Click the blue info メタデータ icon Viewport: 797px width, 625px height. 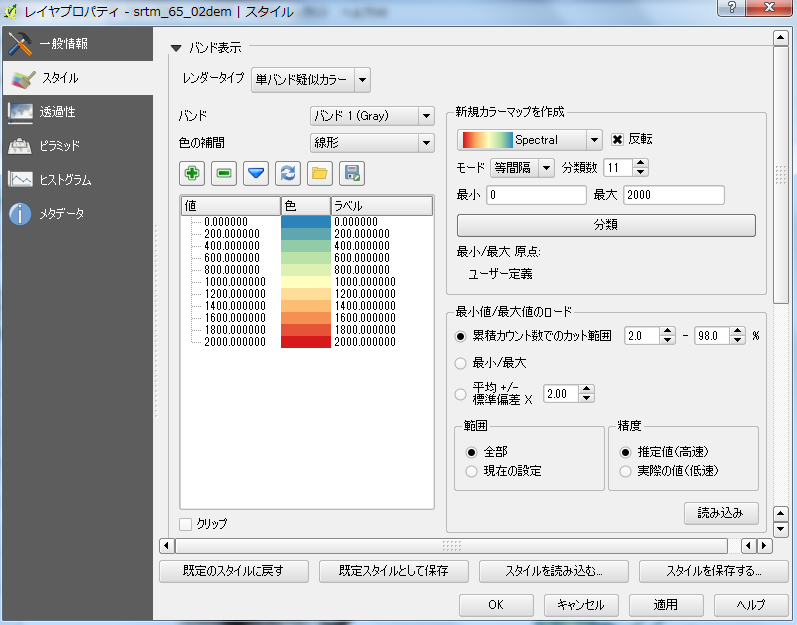pyautogui.click(x=20, y=214)
